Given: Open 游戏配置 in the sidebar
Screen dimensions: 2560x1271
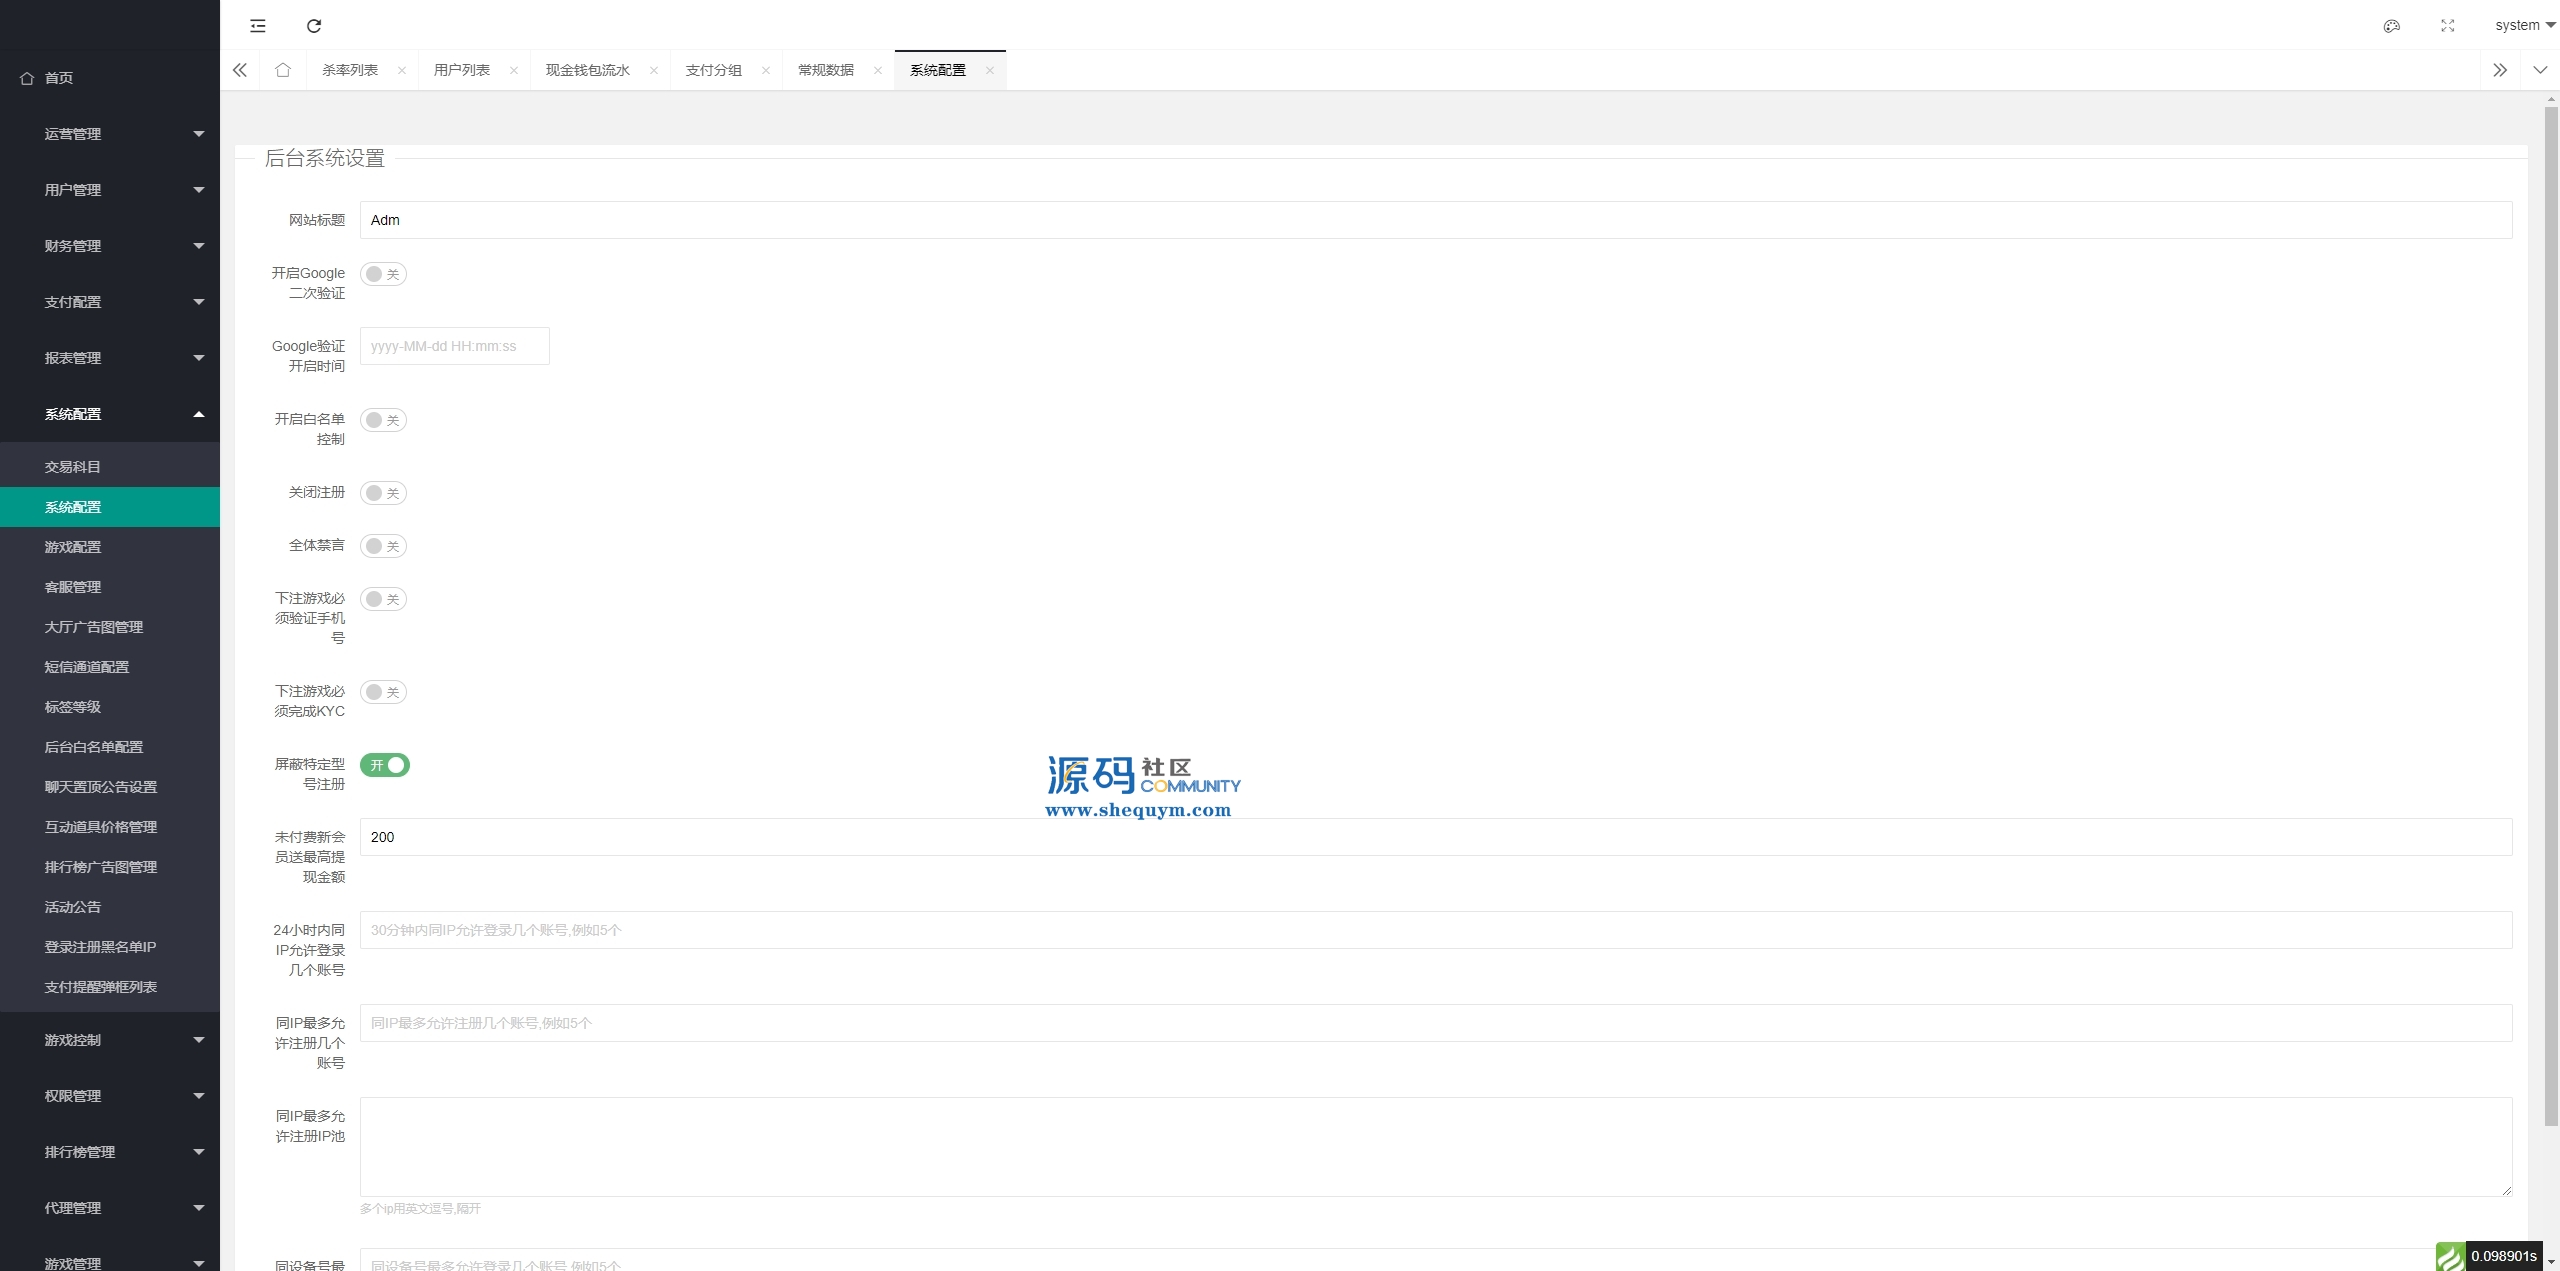Looking at the screenshot, I should point(73,547).
